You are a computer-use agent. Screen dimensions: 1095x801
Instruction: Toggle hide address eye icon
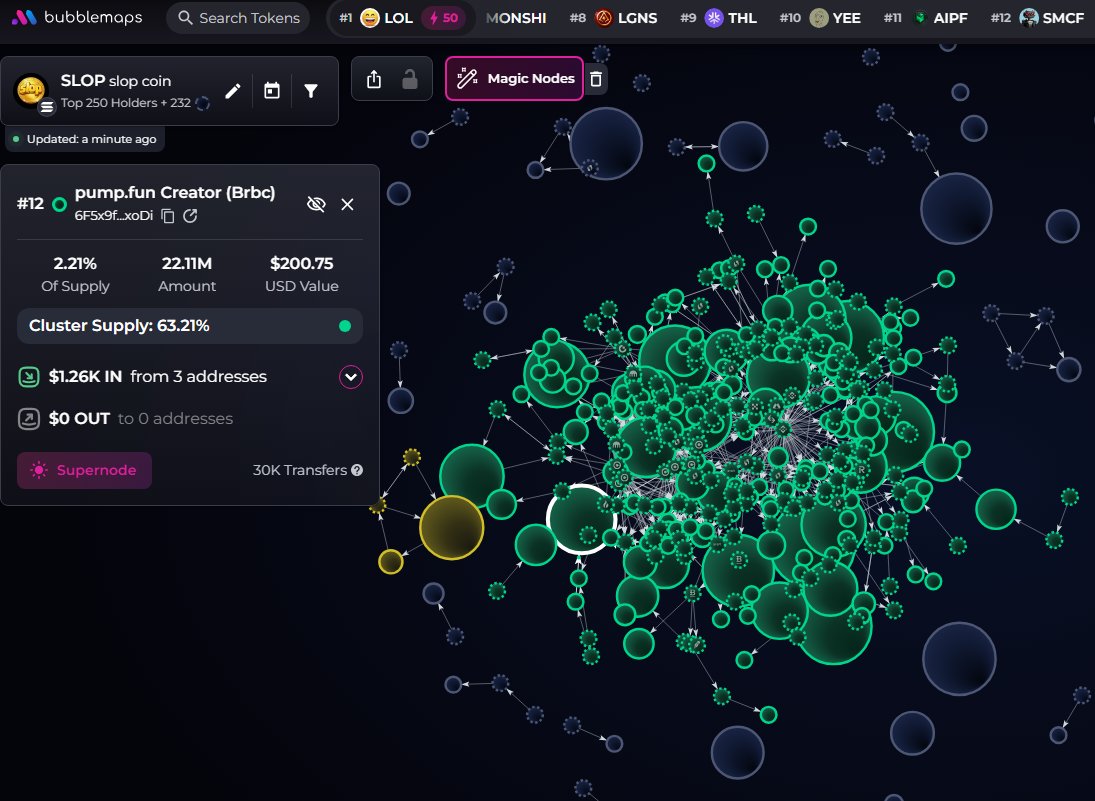(x=316, y=204)
